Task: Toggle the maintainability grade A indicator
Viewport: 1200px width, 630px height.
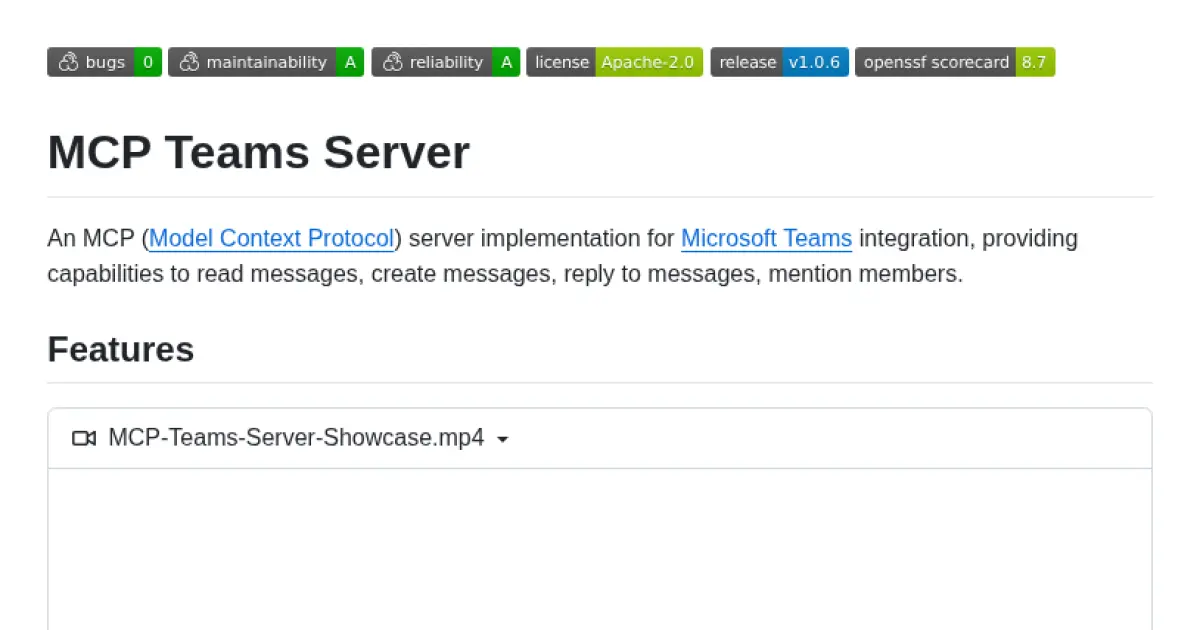Action: tap(350, 62)
